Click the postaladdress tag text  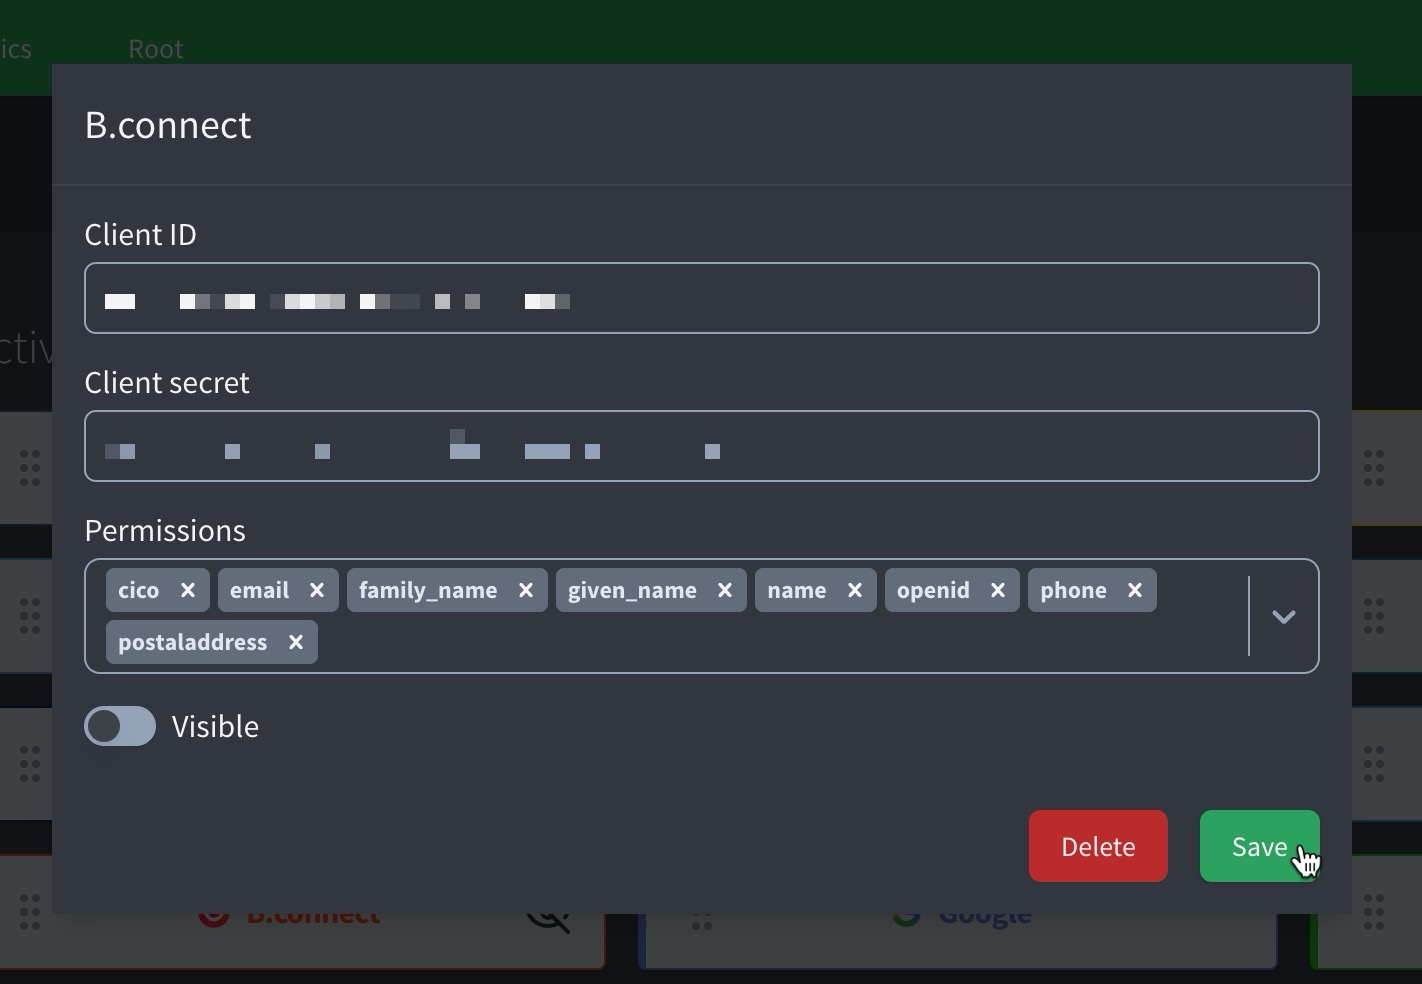192,642
